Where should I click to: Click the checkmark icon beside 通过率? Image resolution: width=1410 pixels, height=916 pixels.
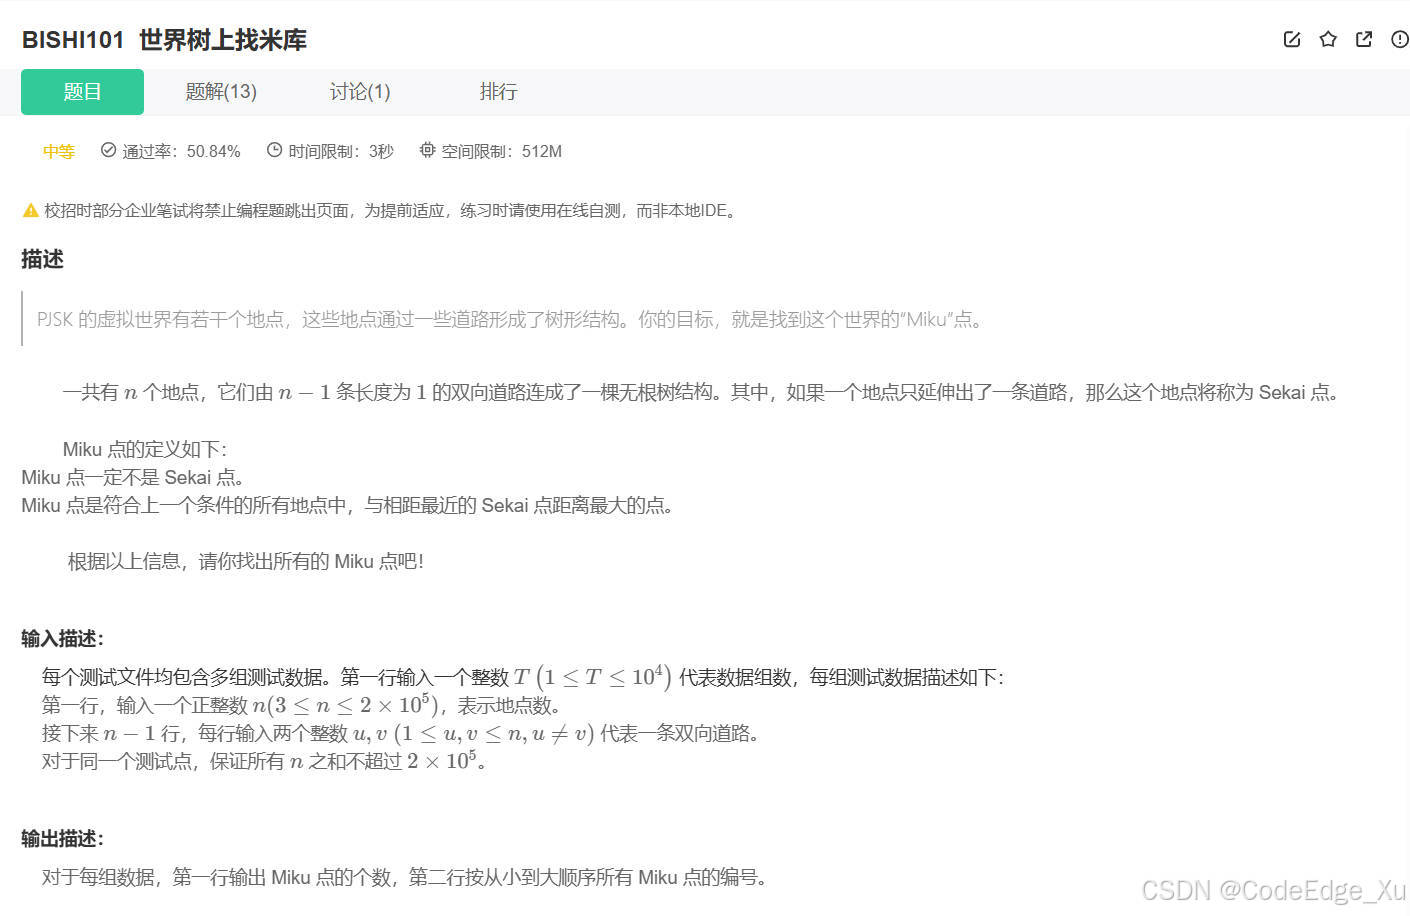(107, 150)
